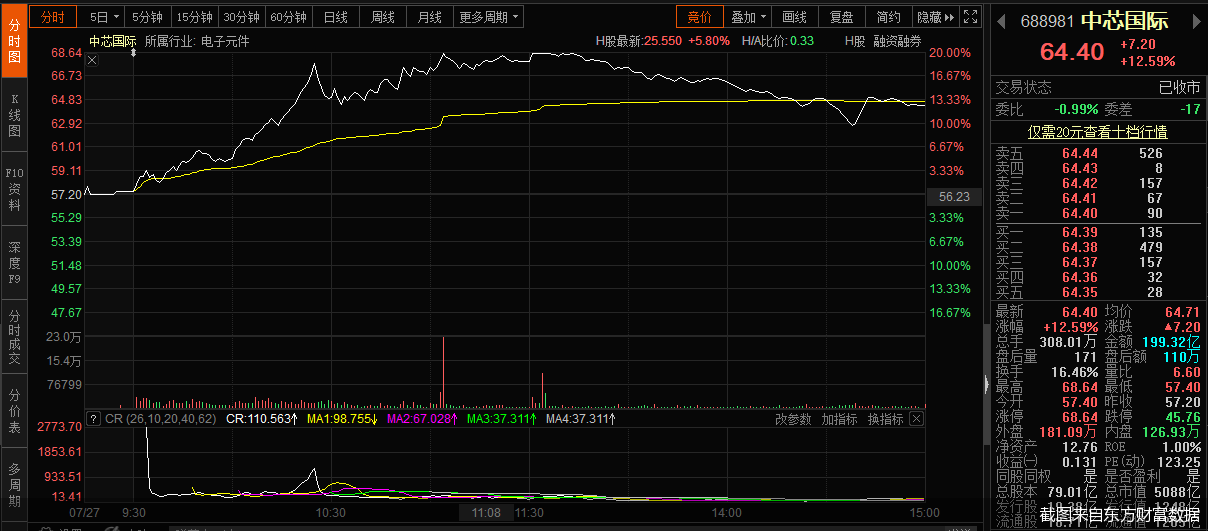Click the 画线 drawing tool button
The height and width of the screenshot is (531, 1208).
point(794,17)
